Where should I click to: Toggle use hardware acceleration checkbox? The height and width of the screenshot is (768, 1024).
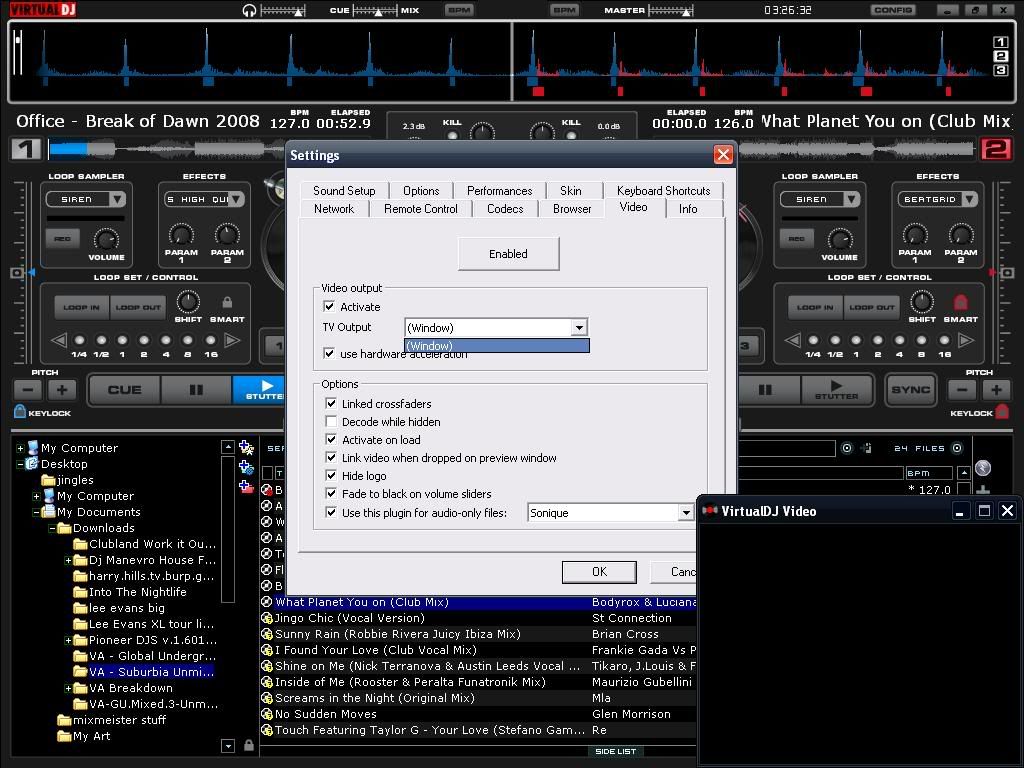[329, 353]
